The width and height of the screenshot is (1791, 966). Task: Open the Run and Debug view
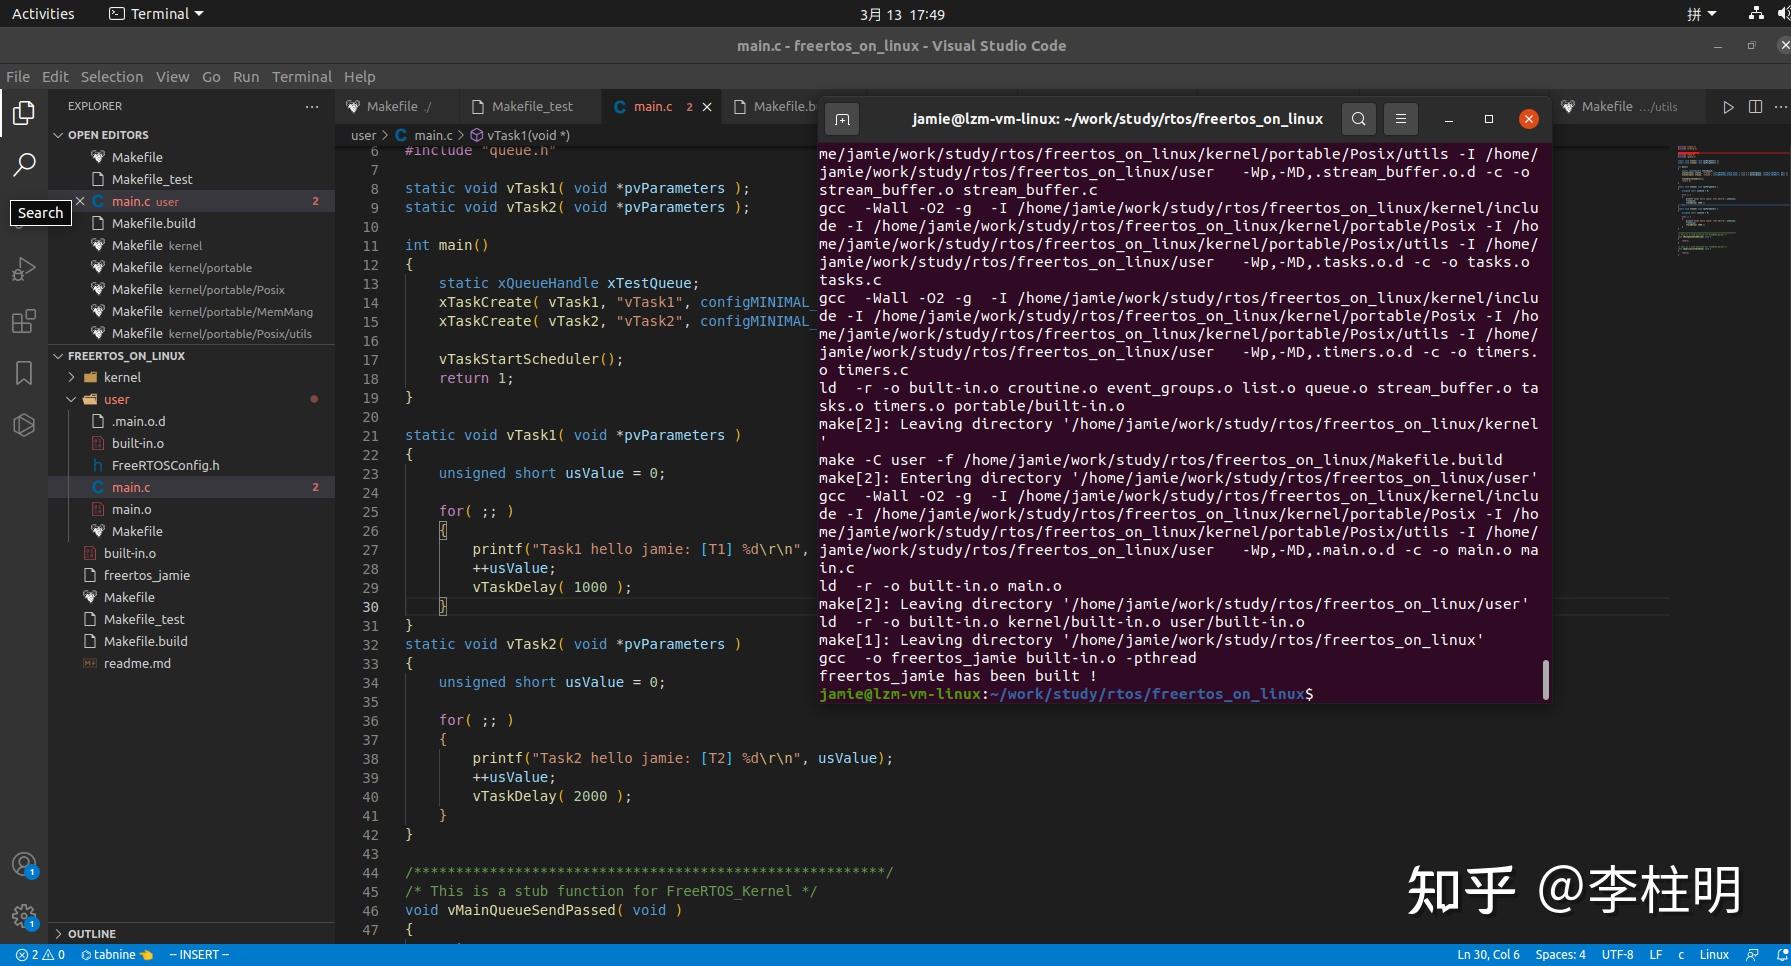pyautogui.click(x=24, y=269)
